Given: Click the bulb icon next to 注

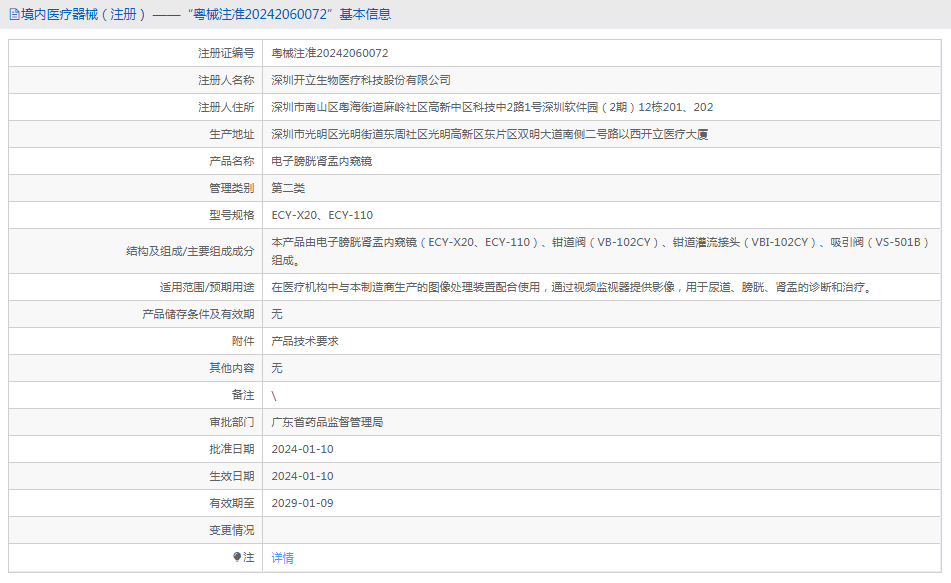Looking at the screenshot, I should coord(237,557).
